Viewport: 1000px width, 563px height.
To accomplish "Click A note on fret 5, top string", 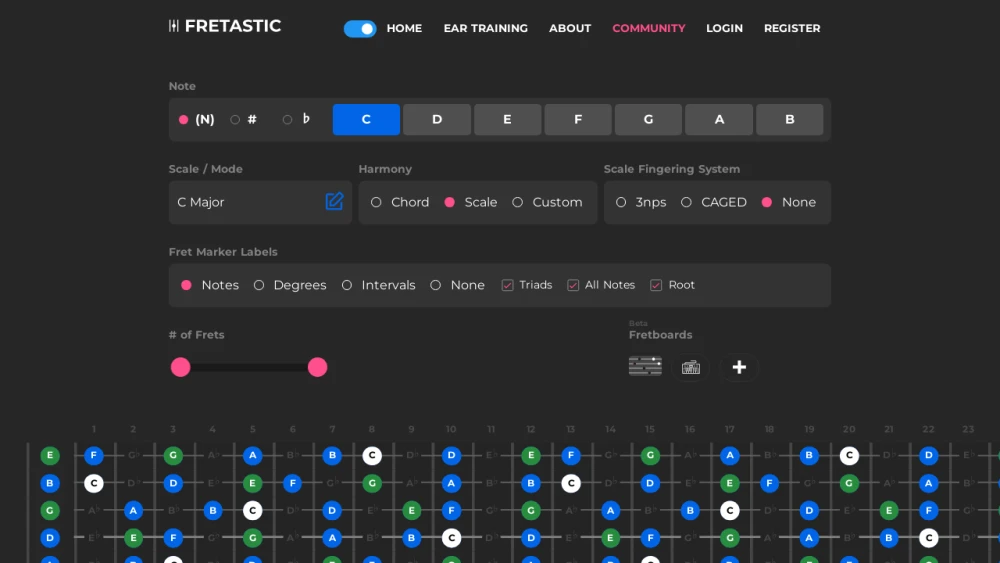I will [x=253, y=455].
